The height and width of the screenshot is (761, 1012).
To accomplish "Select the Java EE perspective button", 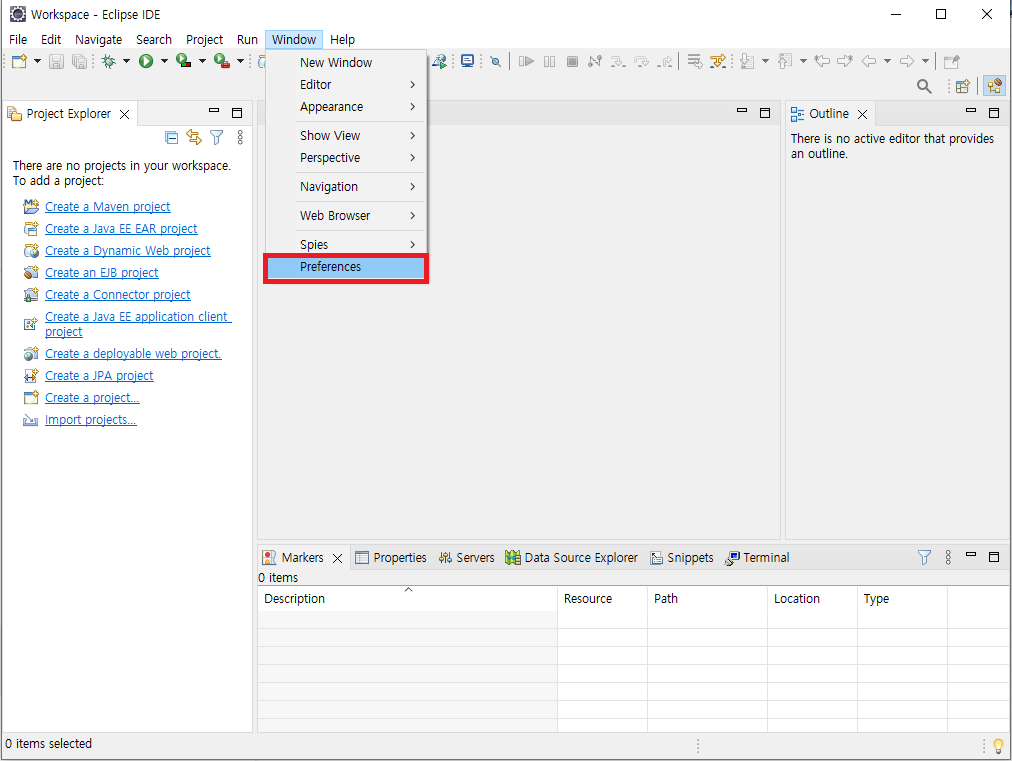I will point(995,86).
